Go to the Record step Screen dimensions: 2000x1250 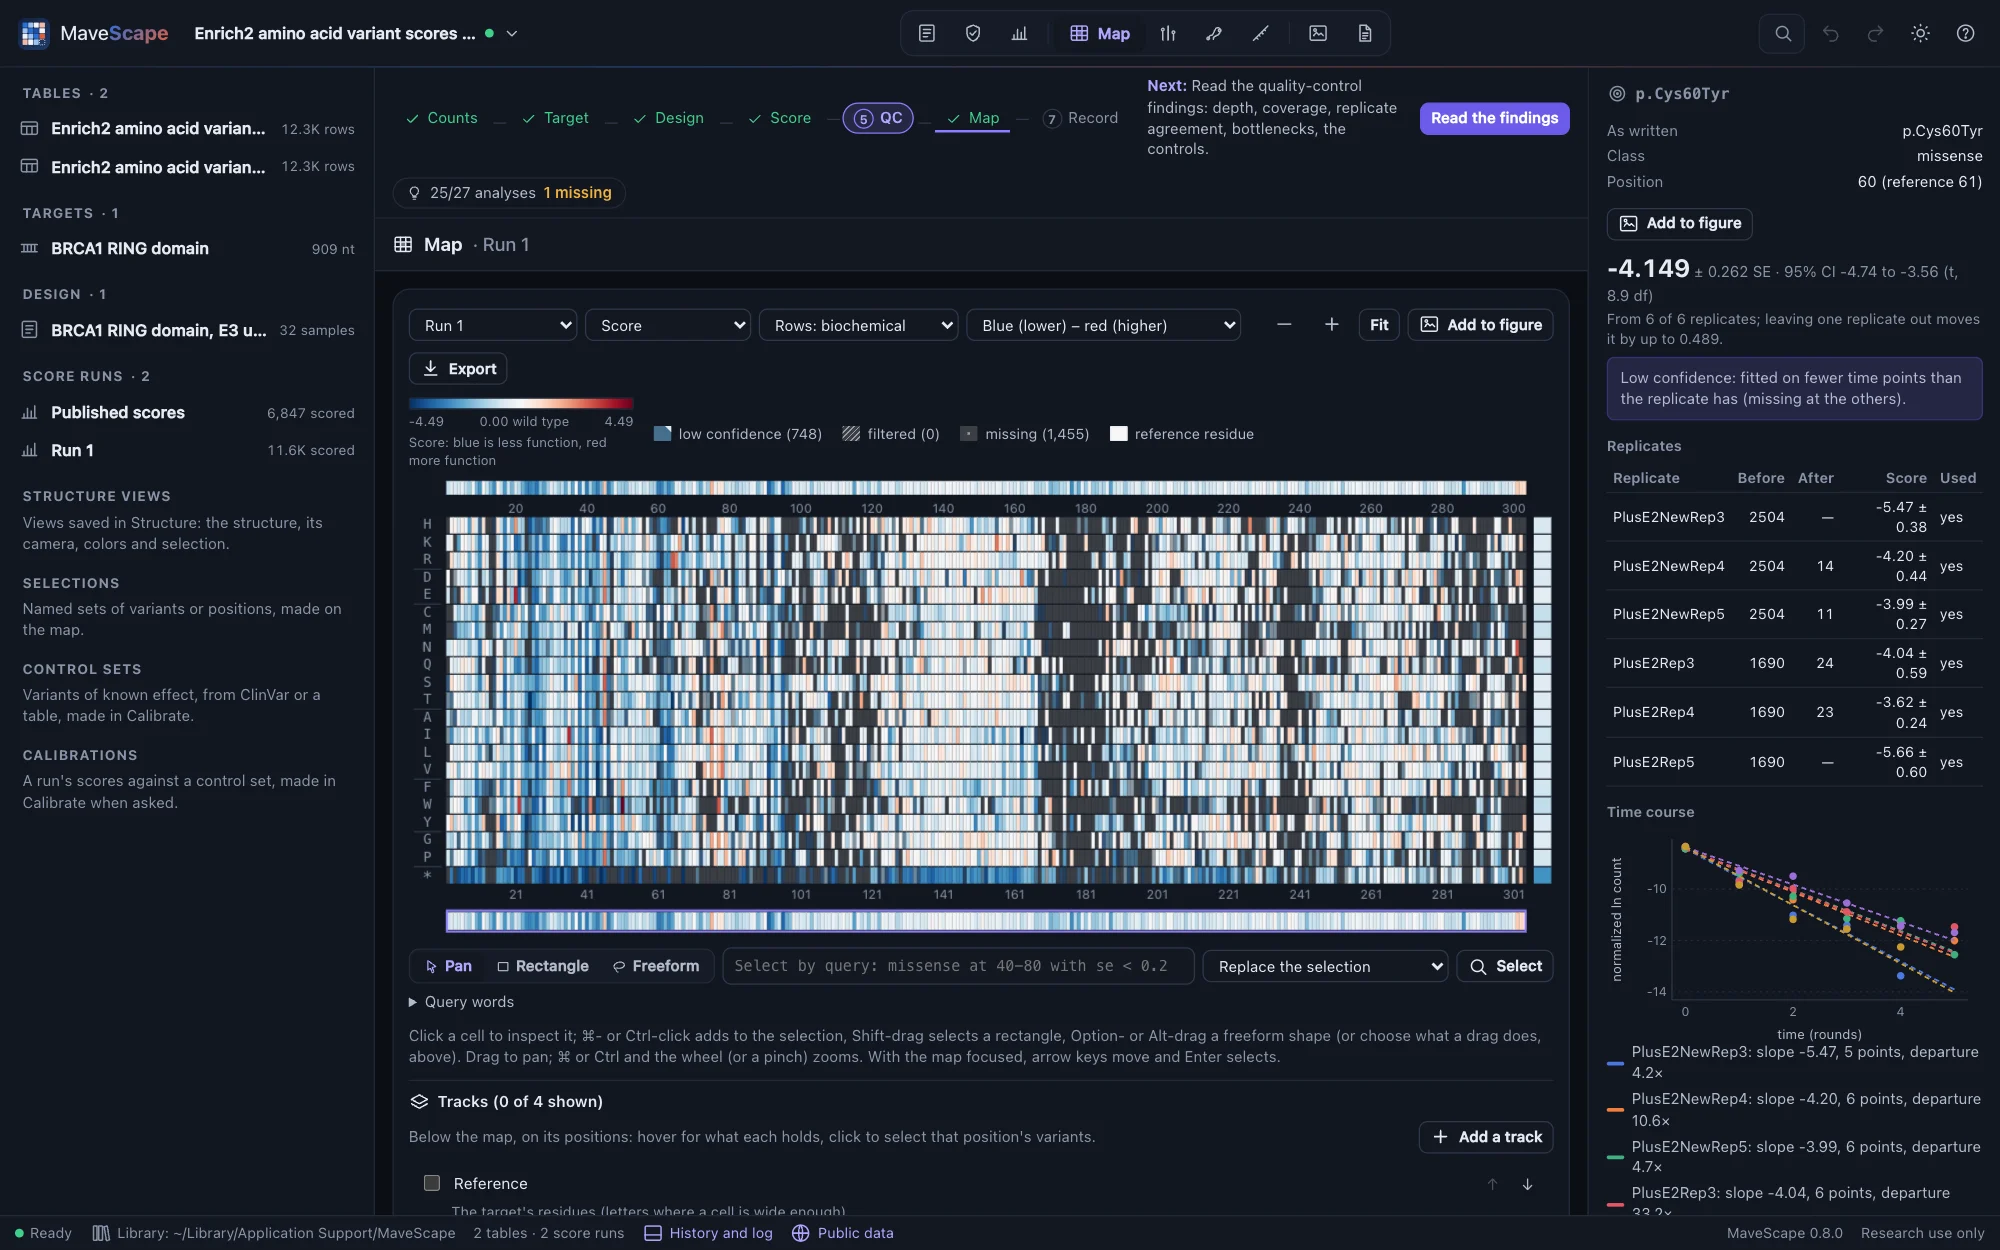click(1080, 118)
